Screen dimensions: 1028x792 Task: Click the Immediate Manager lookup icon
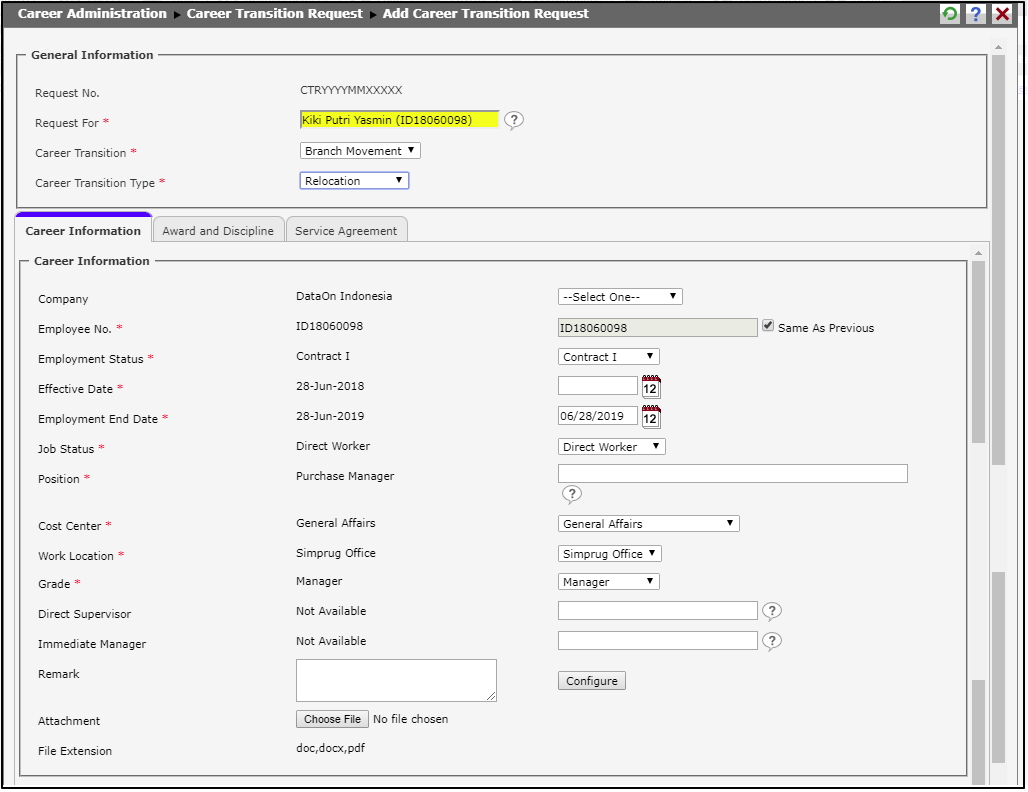point(772,641)
